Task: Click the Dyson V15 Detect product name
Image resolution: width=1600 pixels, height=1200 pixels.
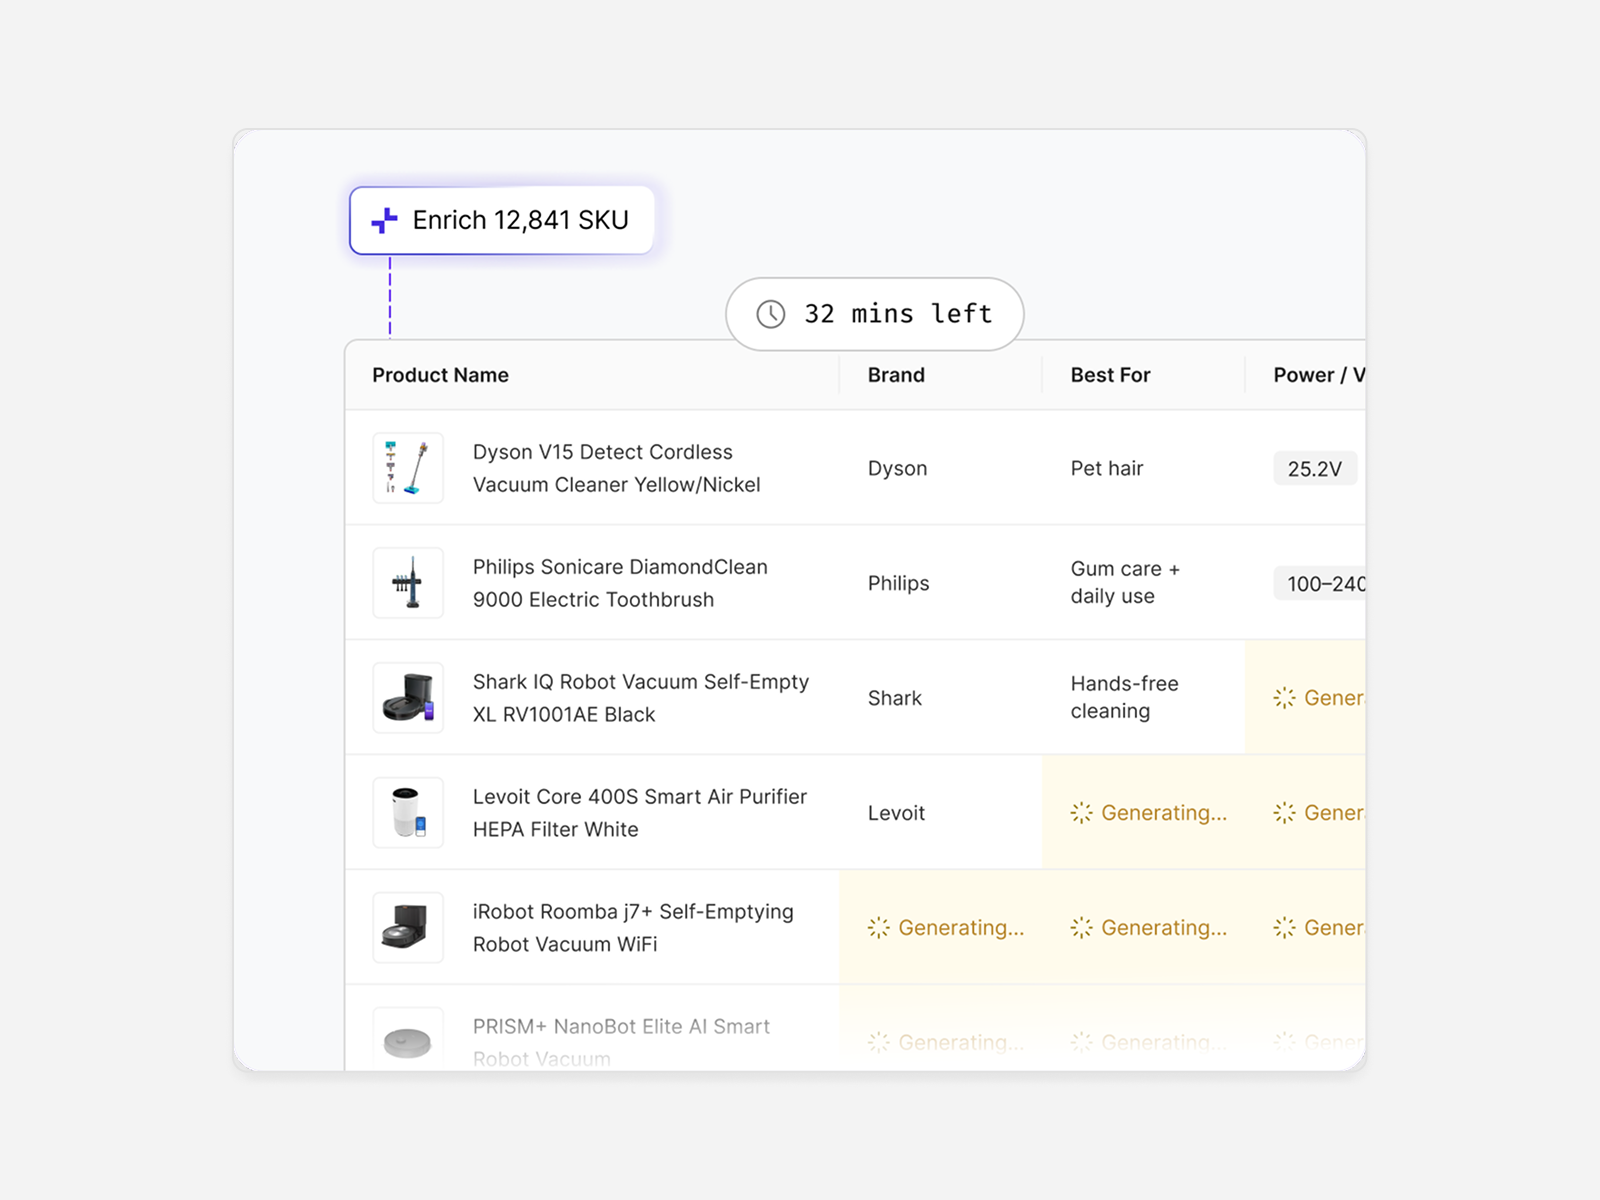Action: pyautogui.click(x=616, y=468)
